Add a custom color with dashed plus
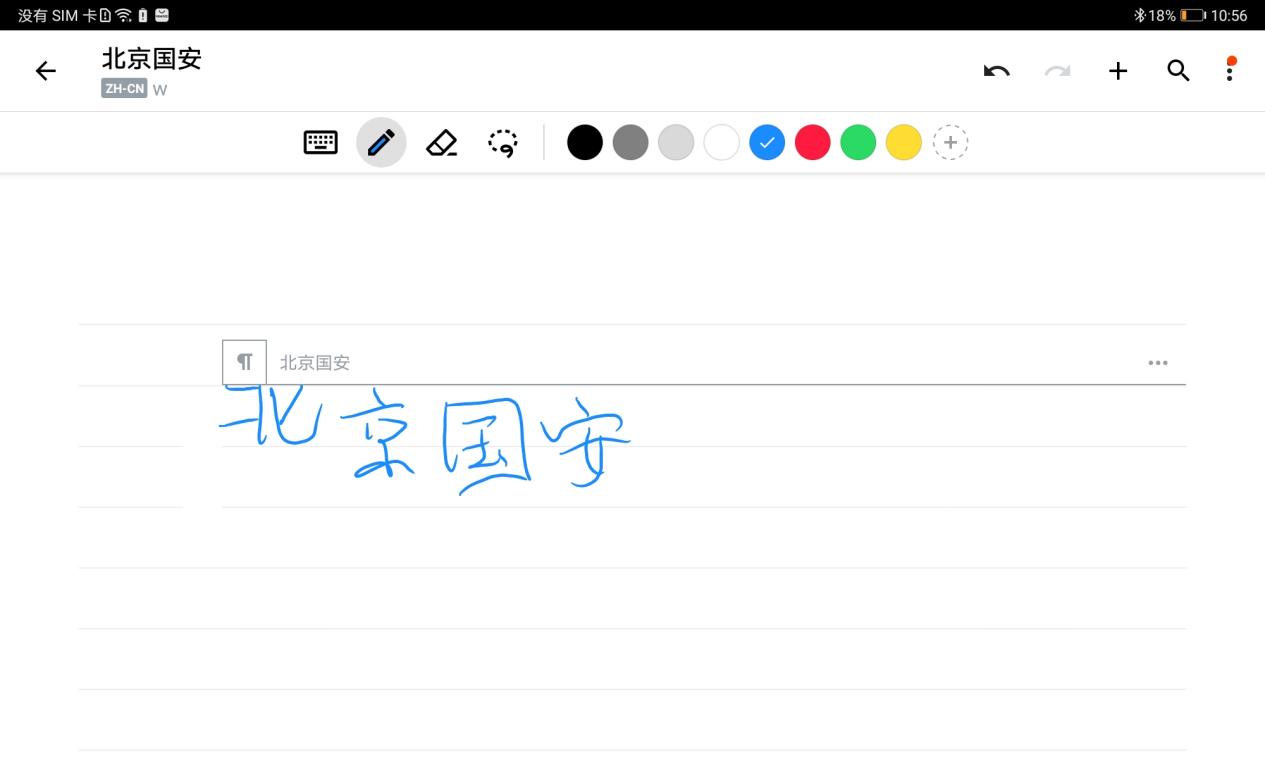This screenshot has height=759, width=1265. pyautogui.click(x=950, y=142)
